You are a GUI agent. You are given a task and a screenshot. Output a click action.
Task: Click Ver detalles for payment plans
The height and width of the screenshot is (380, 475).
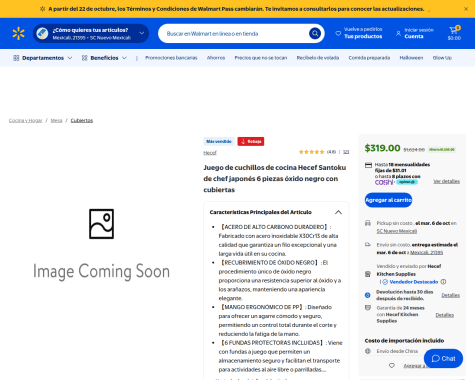tap(446, 181)
